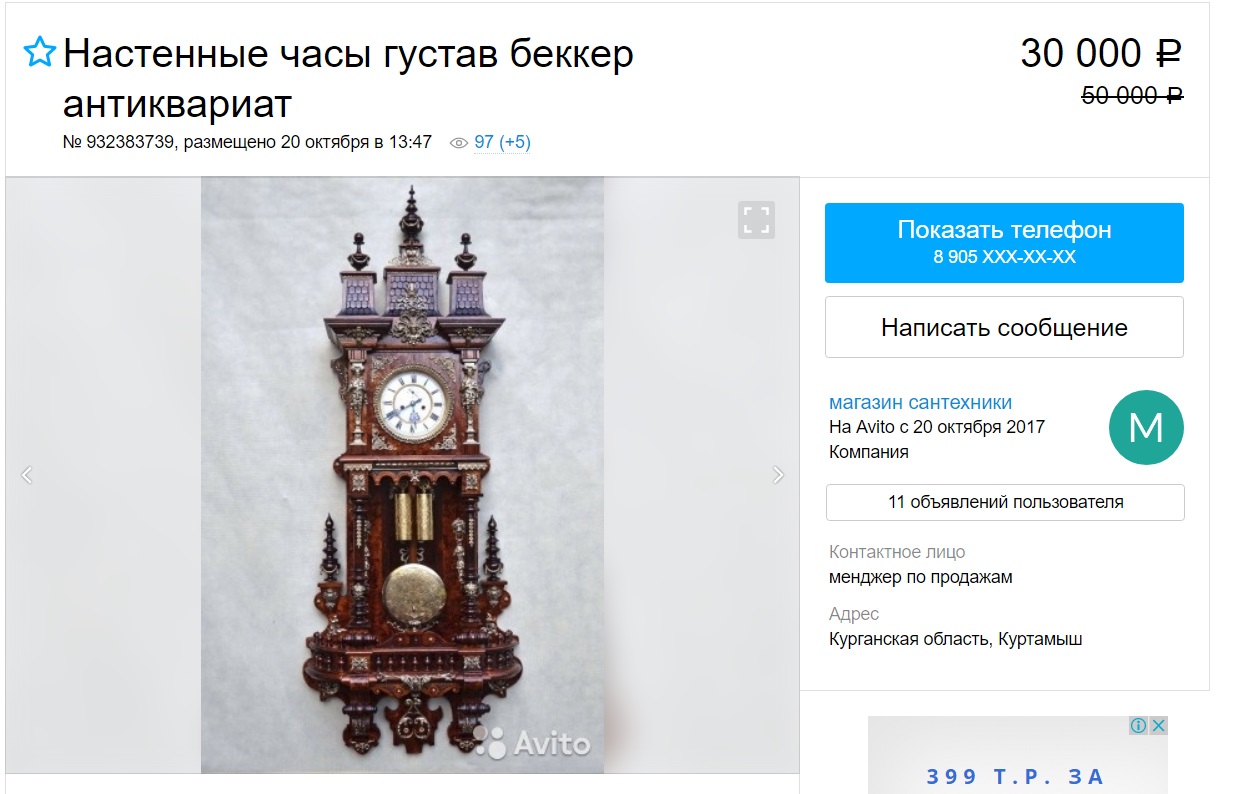View 11 объявлений пользователя
This screenshot has height=794, width=1258.
(1005, 502)
